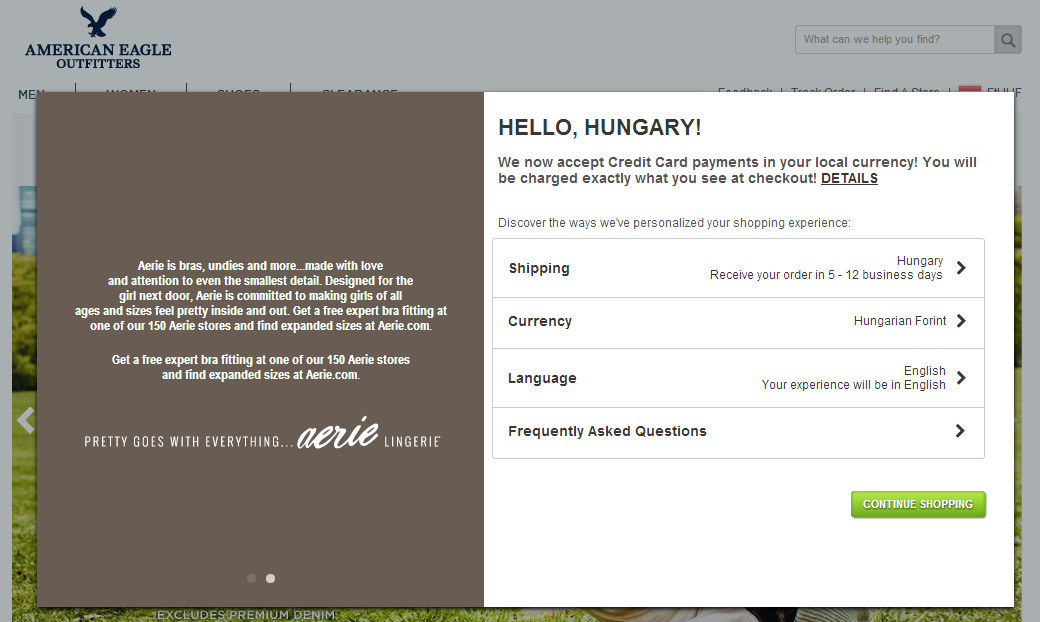Click the Currency row chevron arrow
The image size is (1040, 622).
(960, 321)
